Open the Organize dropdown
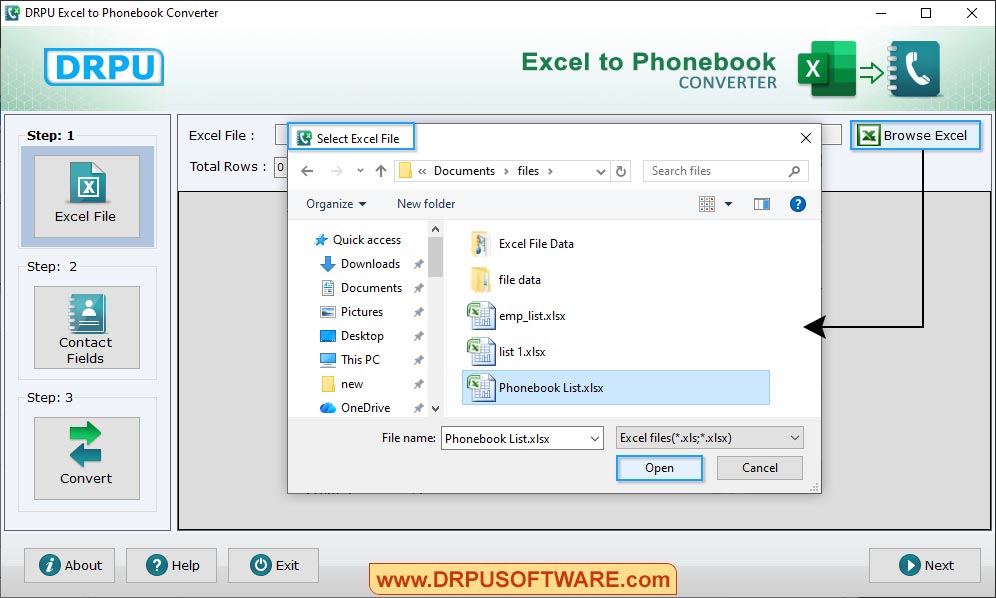The image size is (996, 598). click(x=335, y=203)
